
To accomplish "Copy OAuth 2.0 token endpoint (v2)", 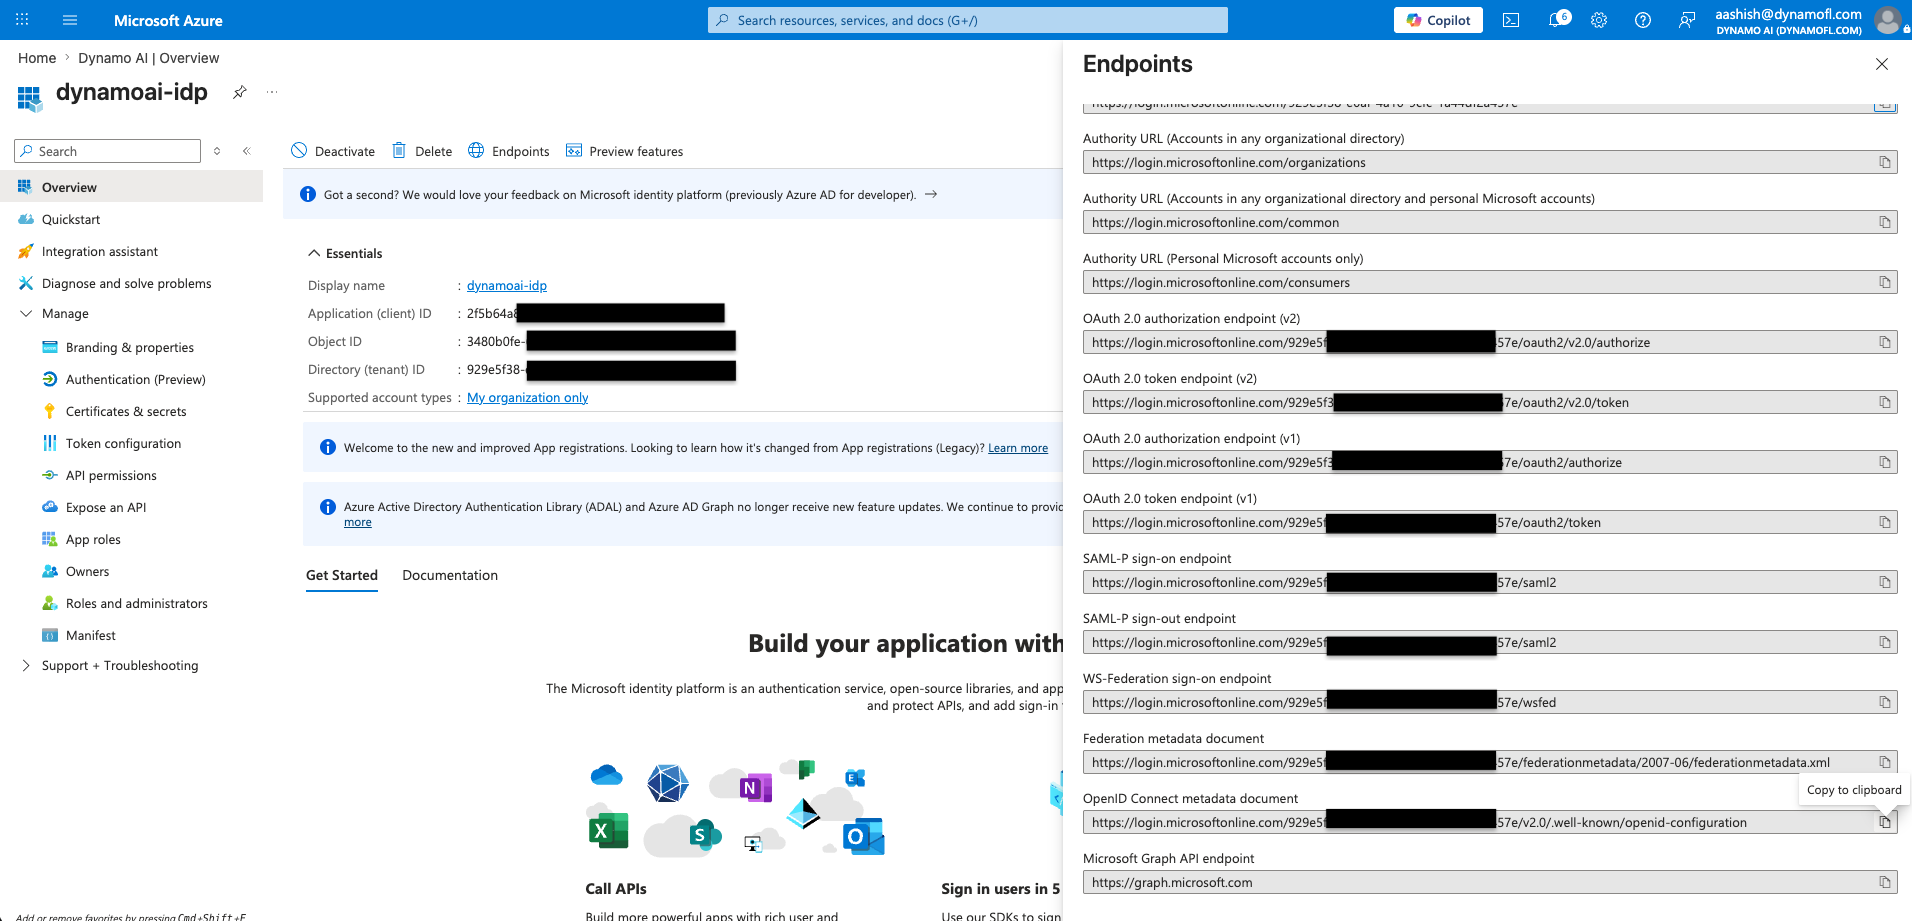I will [x=1885, y=402].
